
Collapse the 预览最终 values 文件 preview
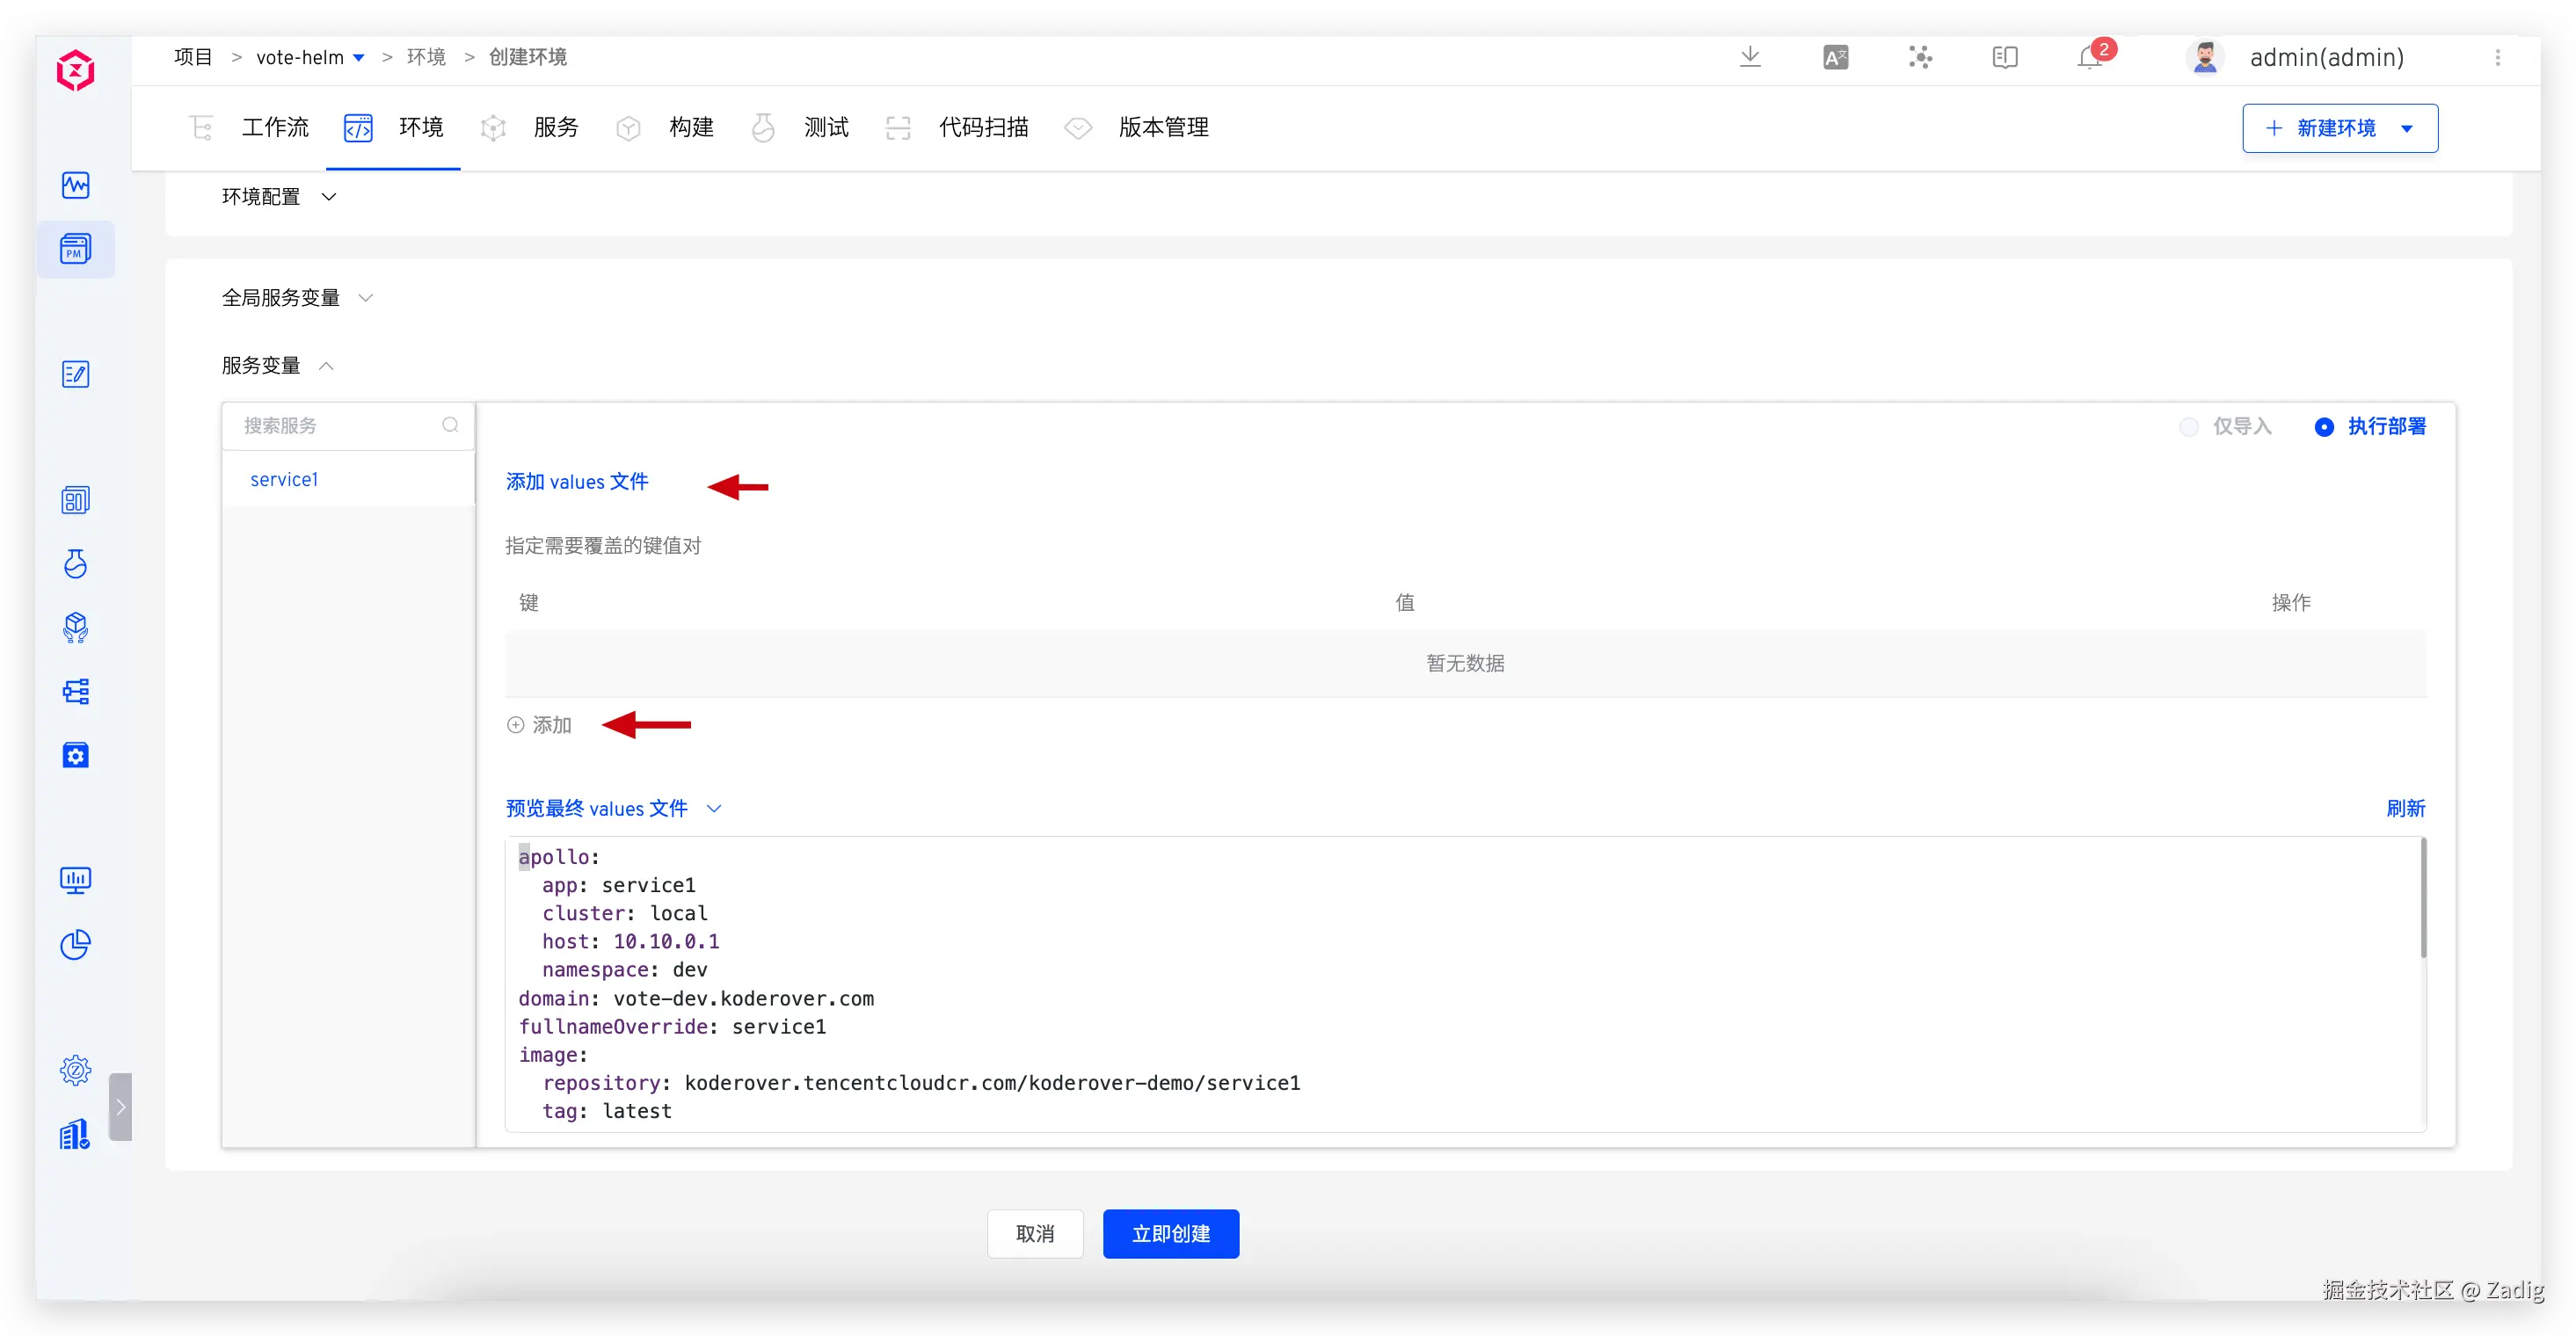click(613, 808)
